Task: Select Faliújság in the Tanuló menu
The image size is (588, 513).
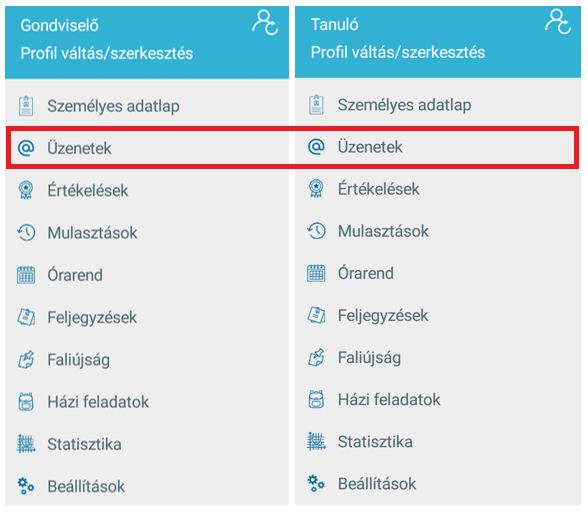Action: [438, 357]
